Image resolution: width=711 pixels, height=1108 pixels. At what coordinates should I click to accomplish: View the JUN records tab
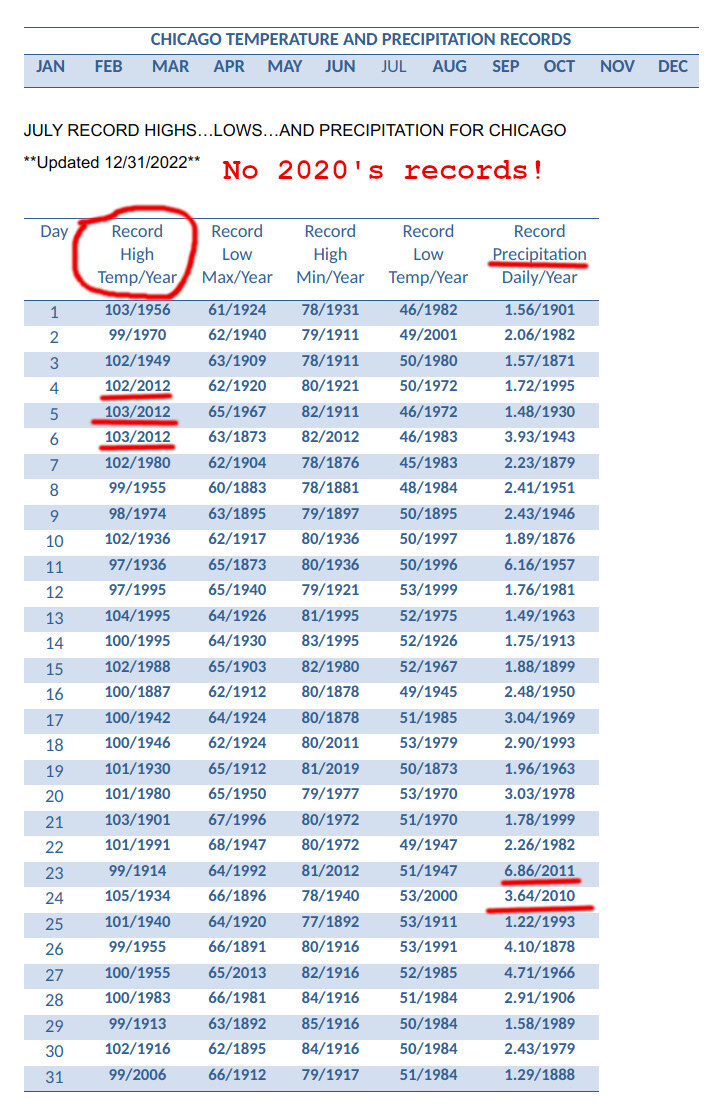pyautogui.click(x=340, y=66)
